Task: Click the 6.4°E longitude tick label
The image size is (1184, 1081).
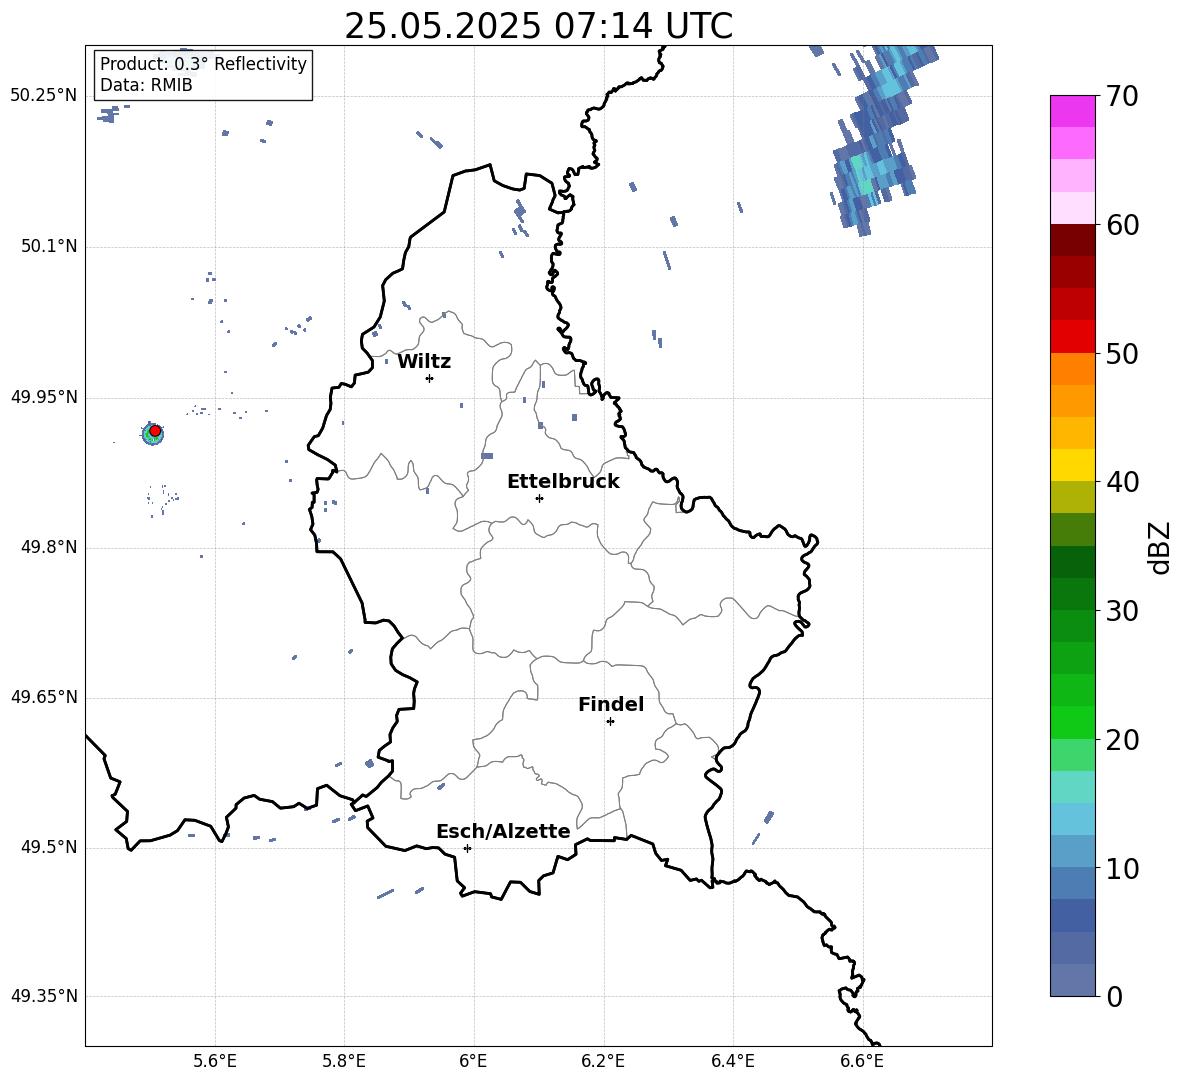Action: 732,1061
